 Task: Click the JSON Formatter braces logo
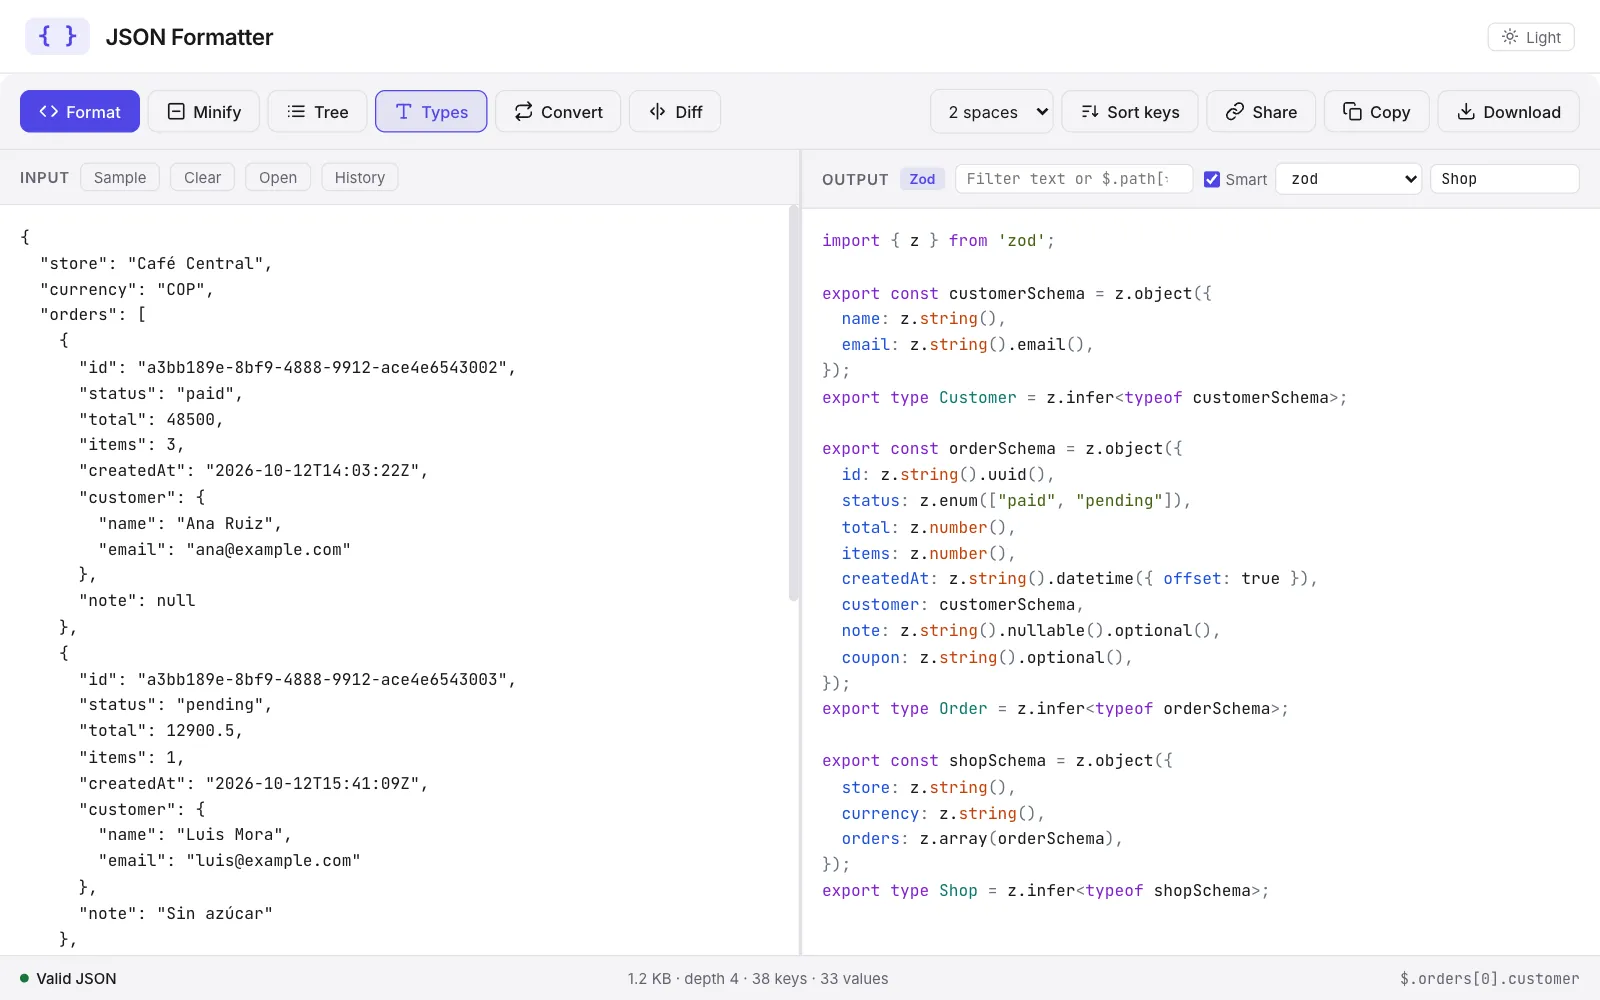click(57, 37)
